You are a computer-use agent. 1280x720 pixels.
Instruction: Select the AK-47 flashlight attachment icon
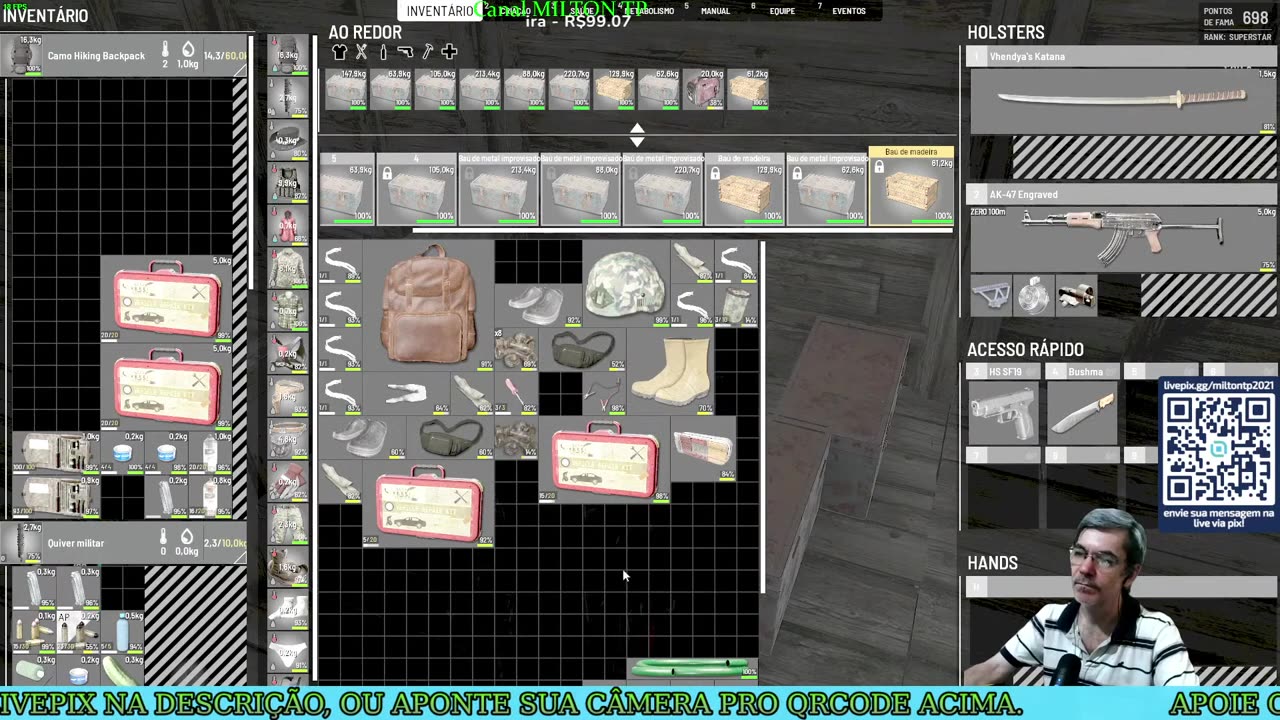1076,296
